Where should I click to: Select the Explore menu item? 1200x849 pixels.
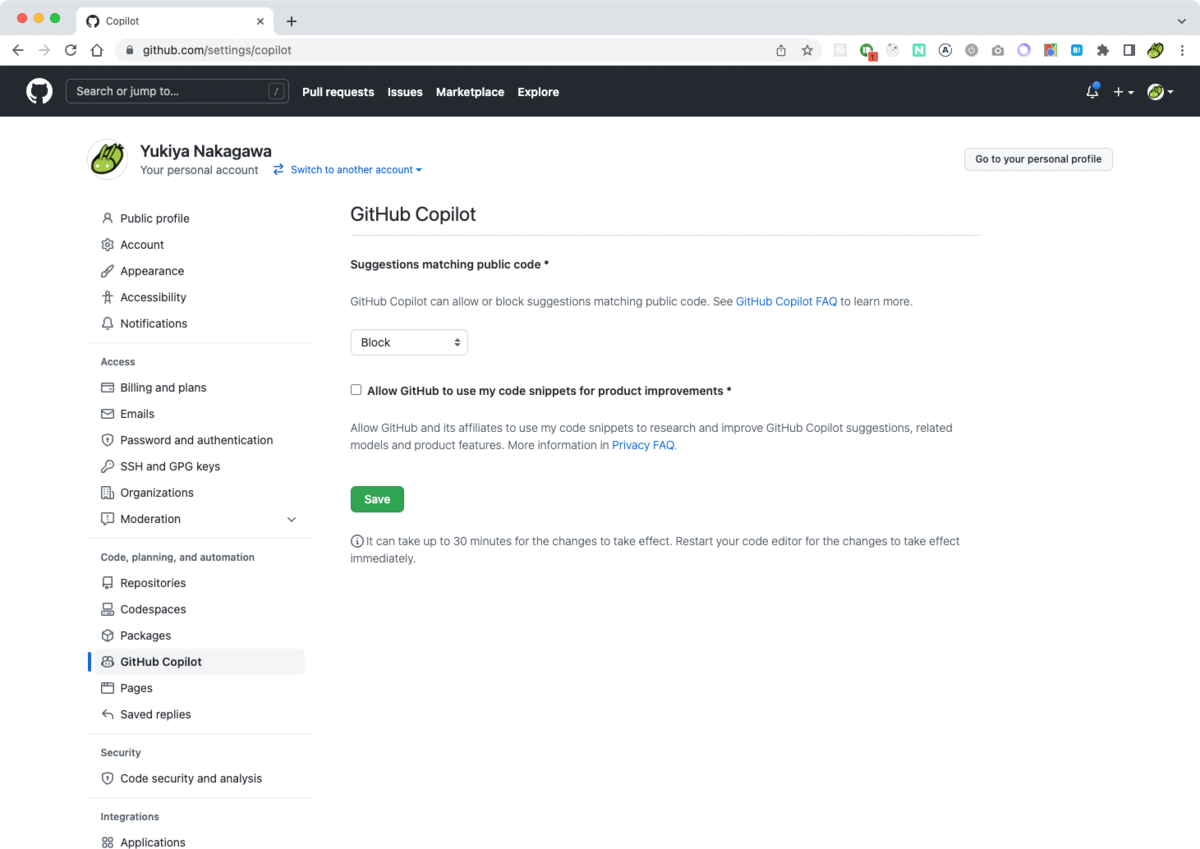tap(538, 91)
